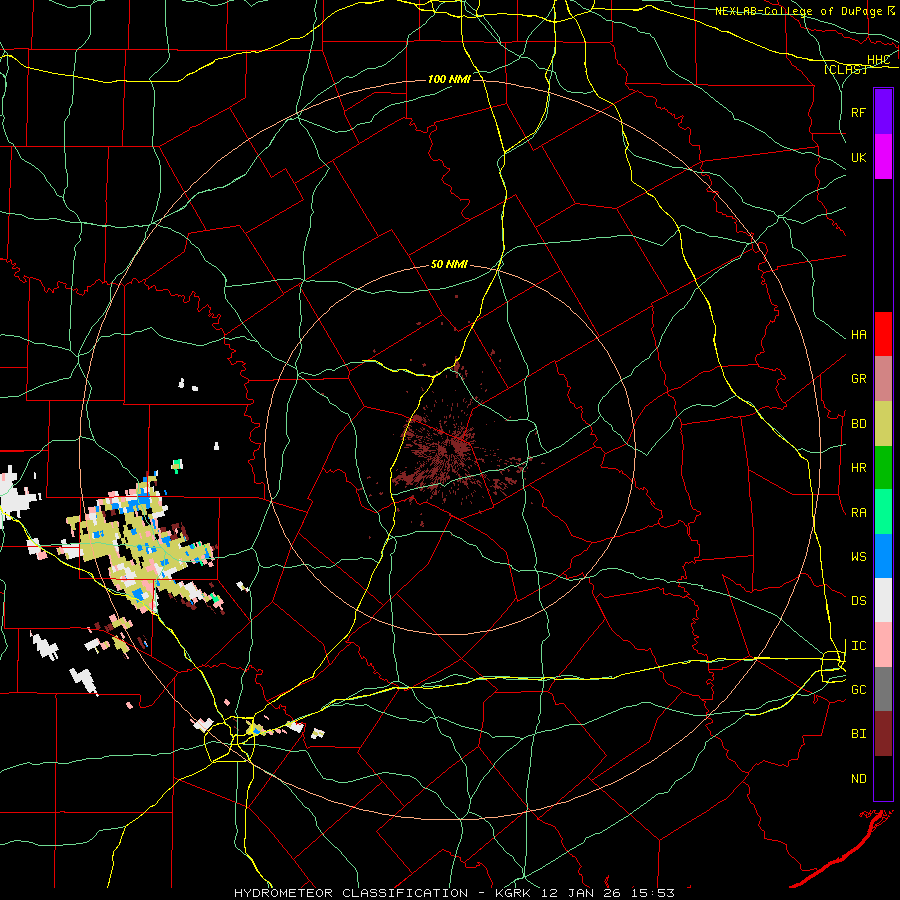This screenshot has height=900, width=900.
Task: Click the yellow BD legend color swatch
Action: point(883,423)
